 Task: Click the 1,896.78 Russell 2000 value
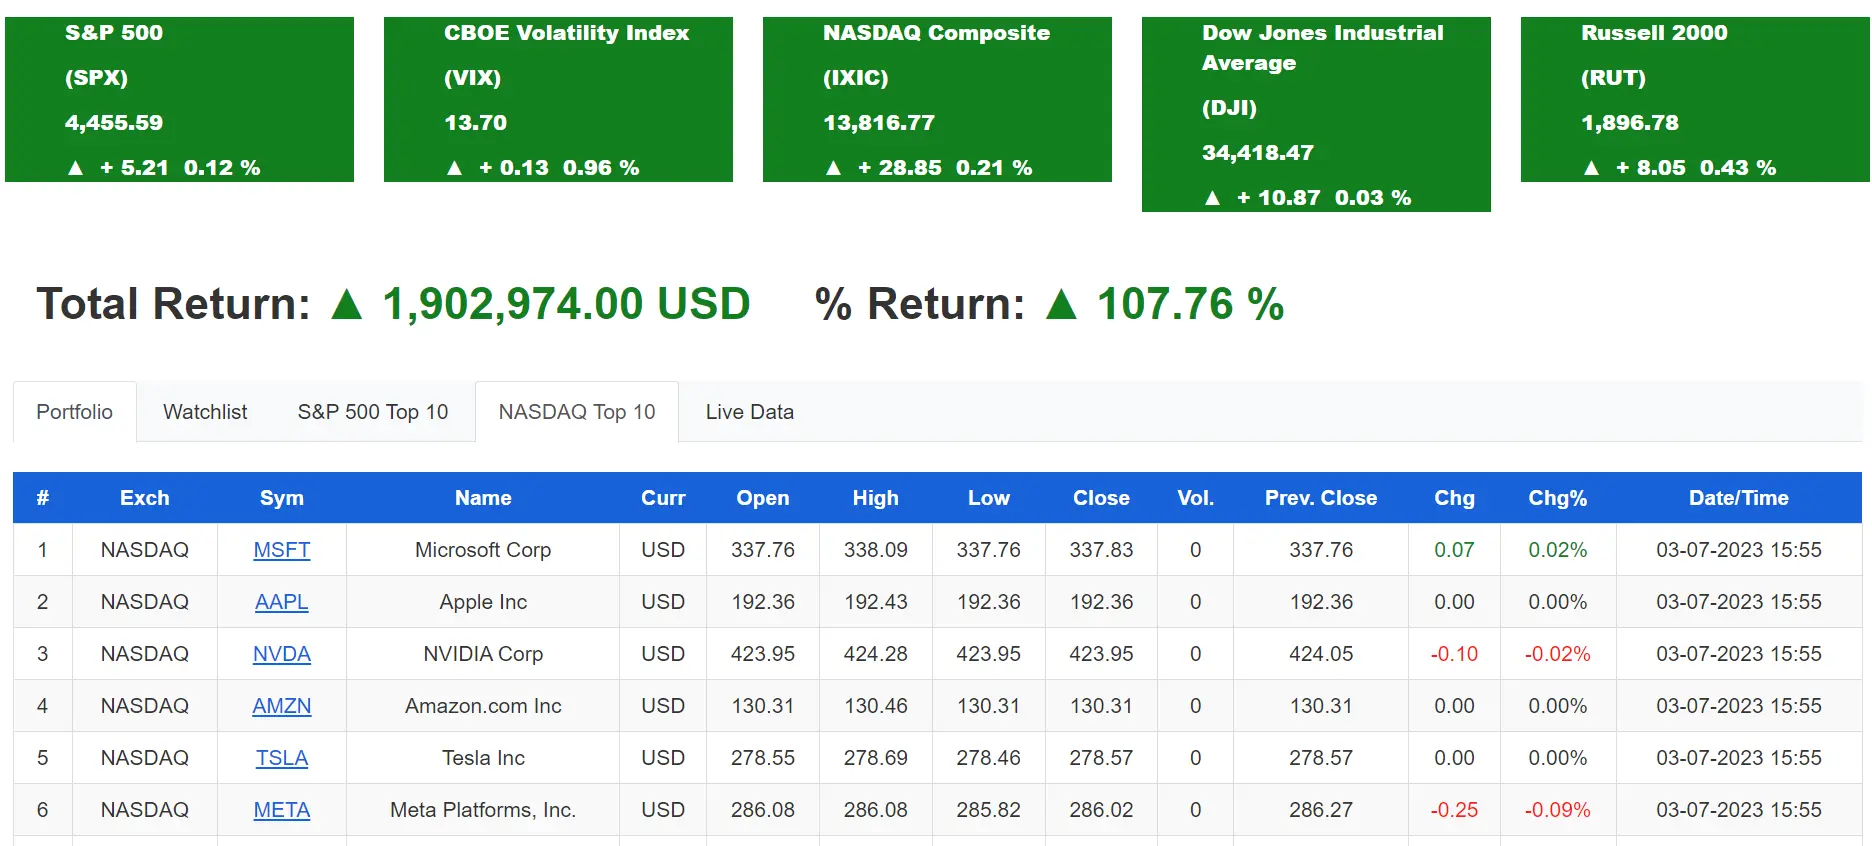[x=1630, y=123]
